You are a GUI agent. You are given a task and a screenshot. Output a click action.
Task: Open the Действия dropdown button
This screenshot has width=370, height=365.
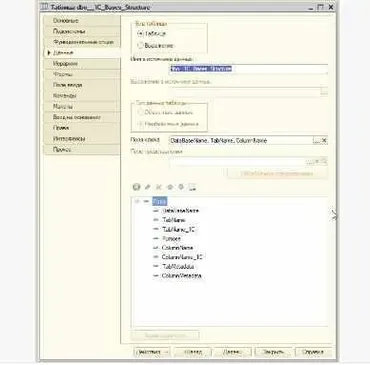click(152, 352)
